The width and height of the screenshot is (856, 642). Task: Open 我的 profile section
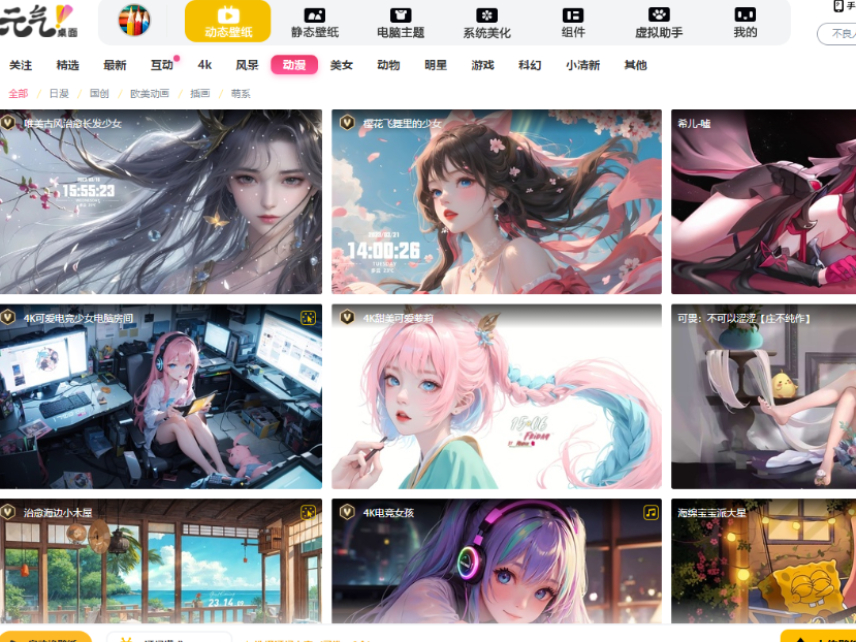[x=745, y=23]
